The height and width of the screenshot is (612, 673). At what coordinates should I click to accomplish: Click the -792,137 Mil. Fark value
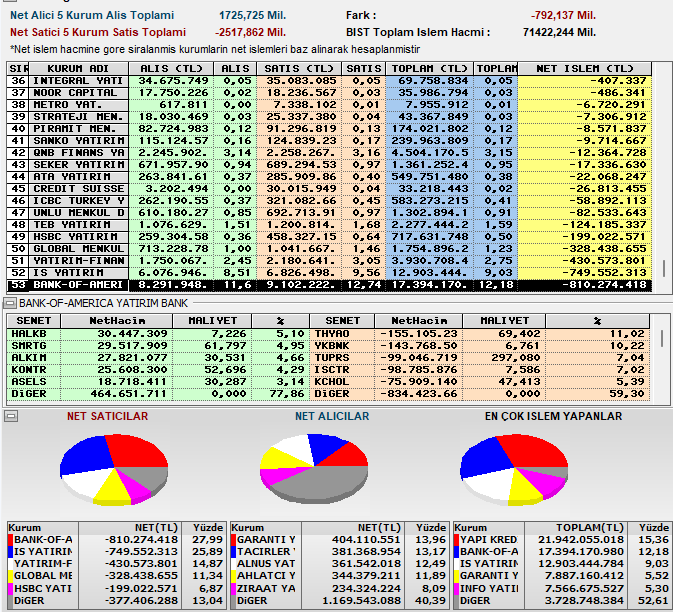[563, 15]
